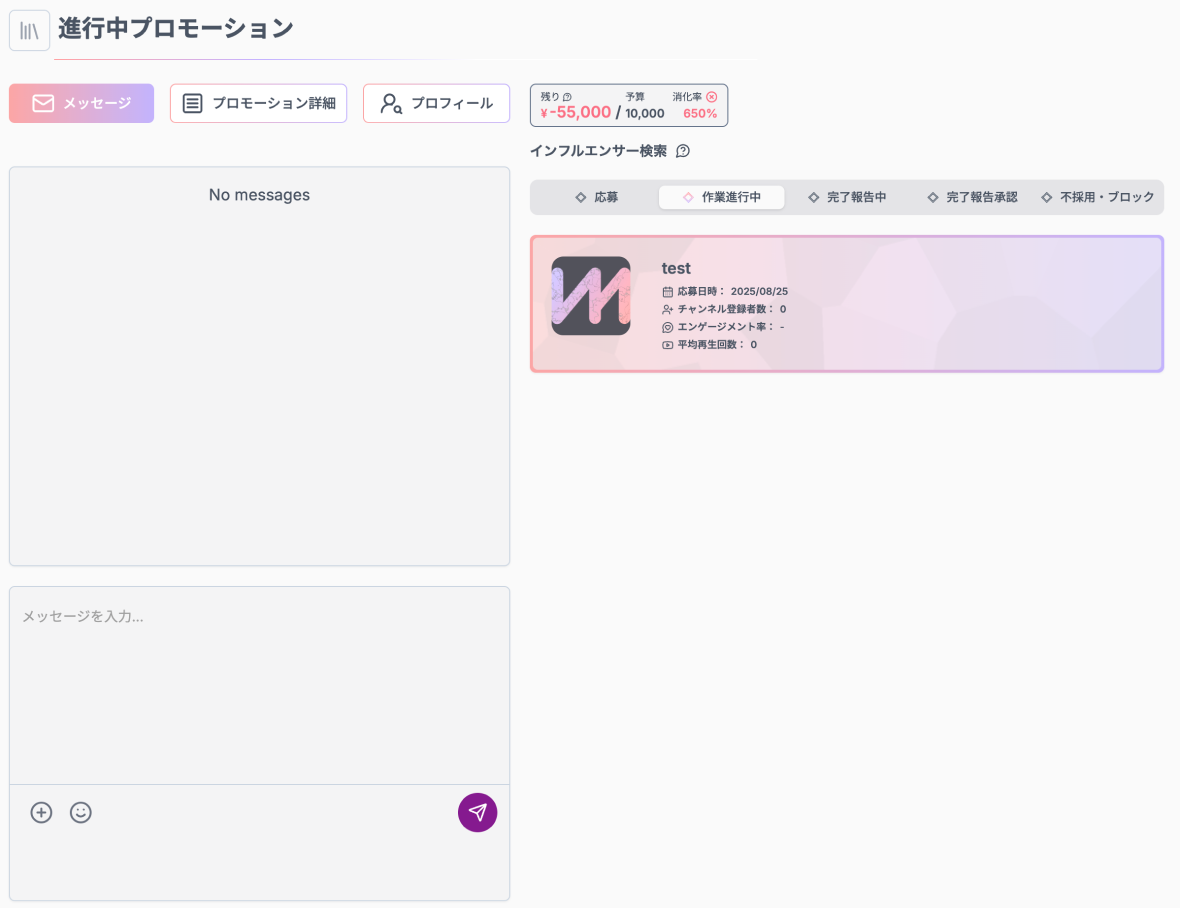Select the 作業進行中 tab
Screen dimensions: 1180x908
pos(721,197)
